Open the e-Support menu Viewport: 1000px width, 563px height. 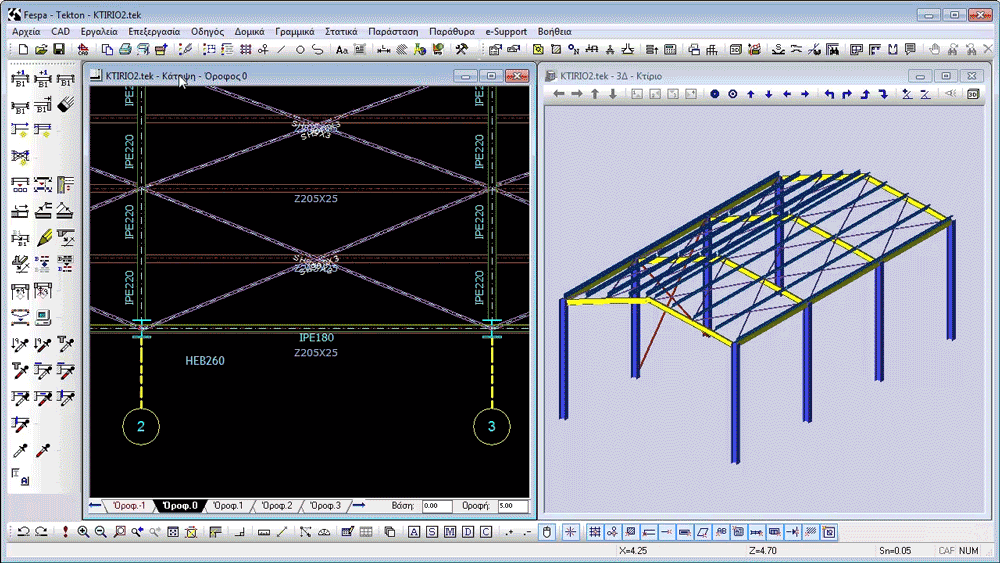tap(506, 31)
